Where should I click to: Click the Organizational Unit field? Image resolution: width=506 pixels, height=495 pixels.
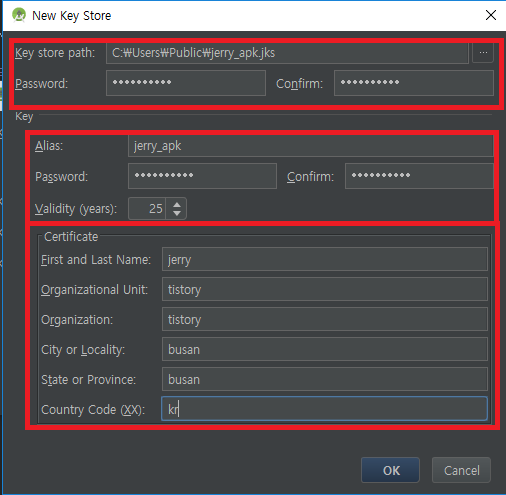pyautogui.click(x=325, y=289)
